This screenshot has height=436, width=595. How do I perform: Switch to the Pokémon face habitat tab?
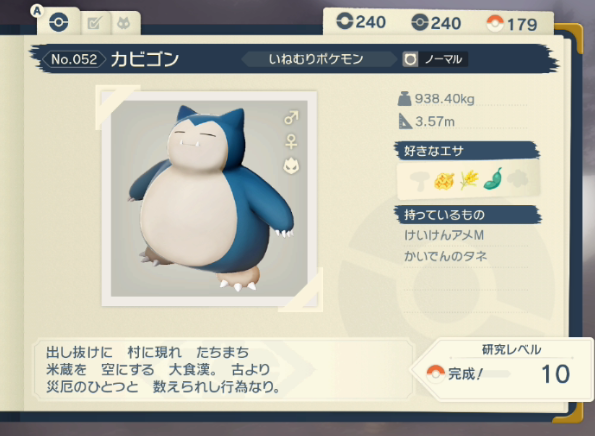(123, 24)
